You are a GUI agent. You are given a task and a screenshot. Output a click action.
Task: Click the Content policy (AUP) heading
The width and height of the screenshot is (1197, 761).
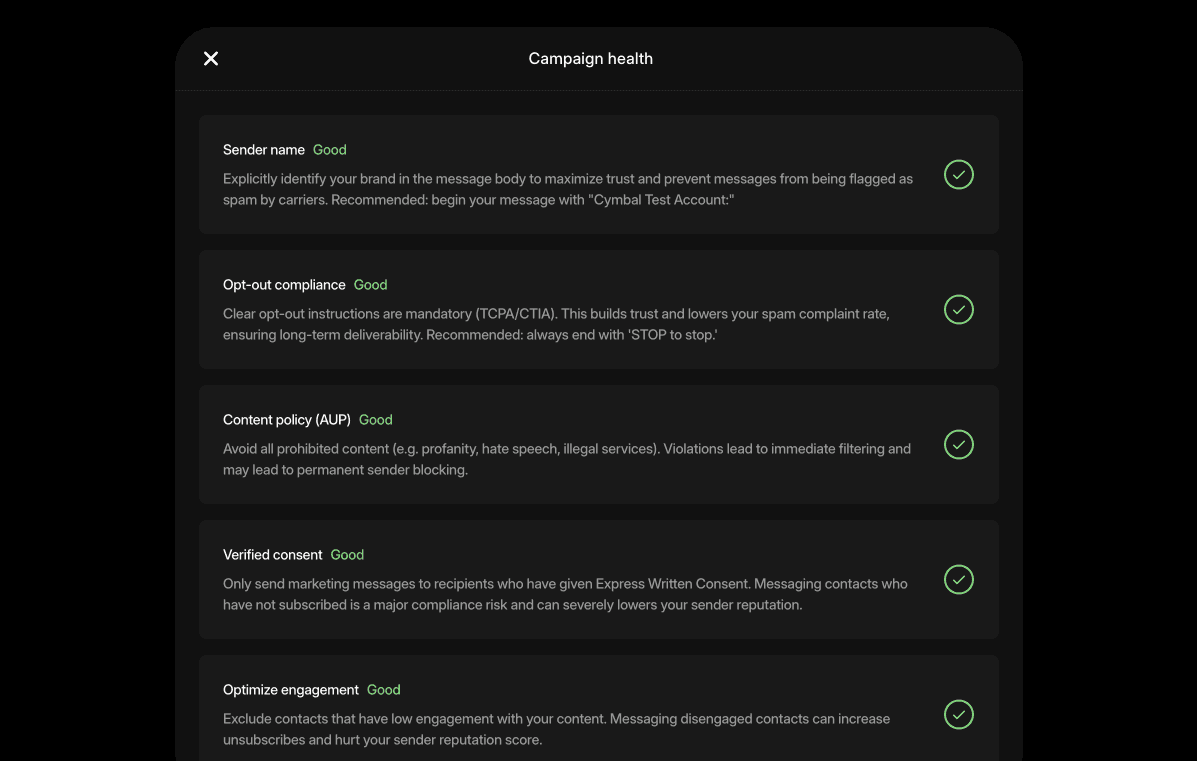click(287, 420)
